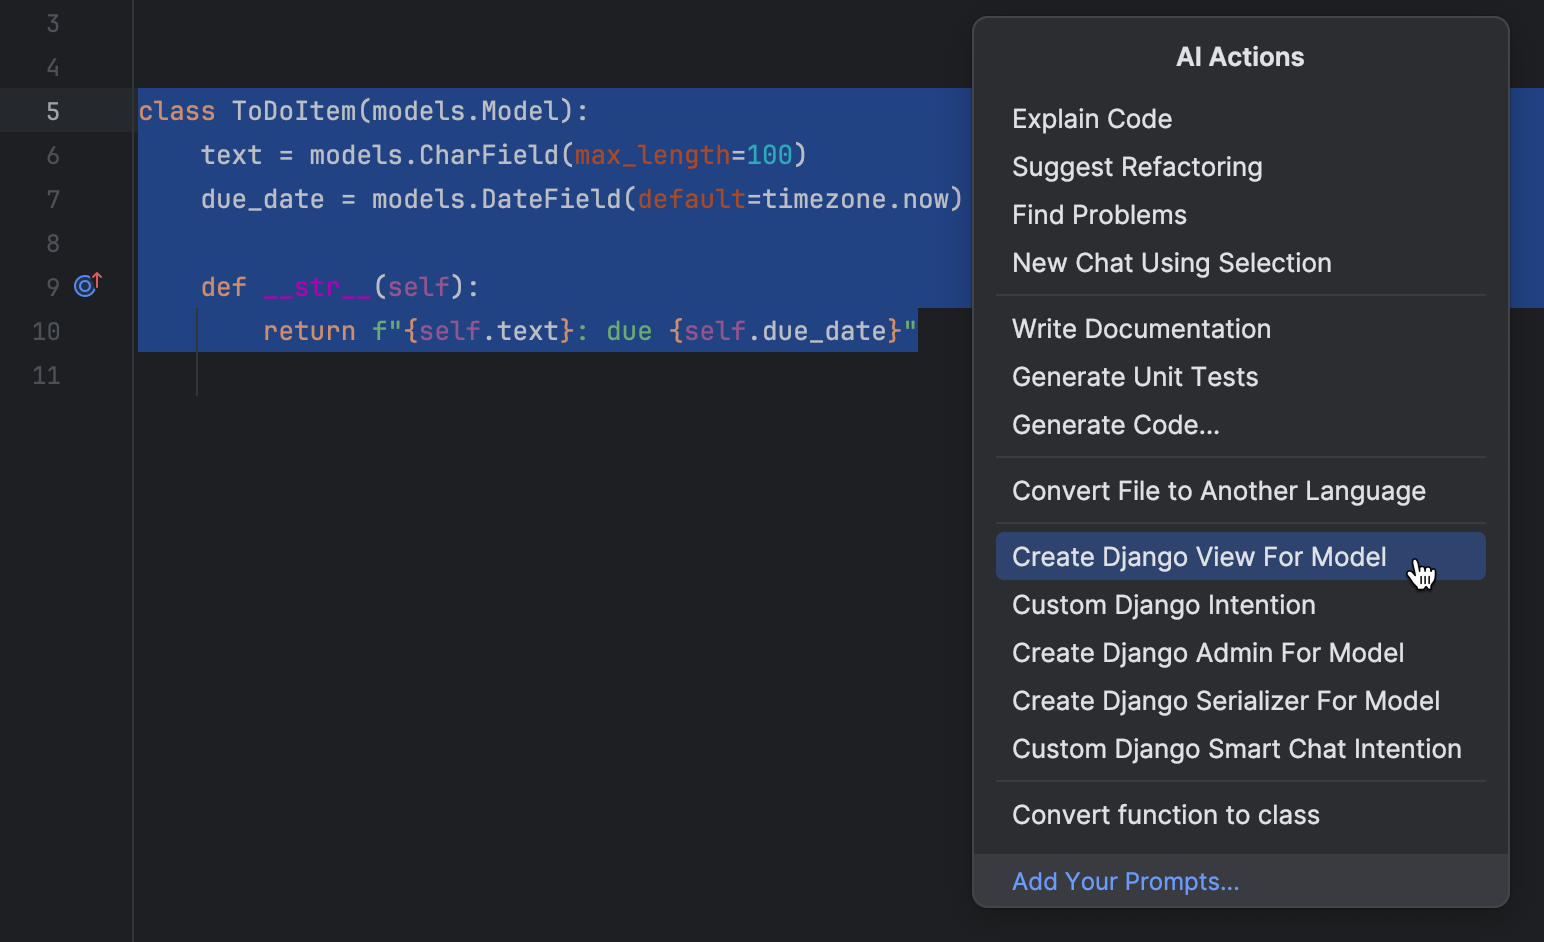
Task: Choose Suggest Refactoring in the popup
Action: coord(1136,167)
